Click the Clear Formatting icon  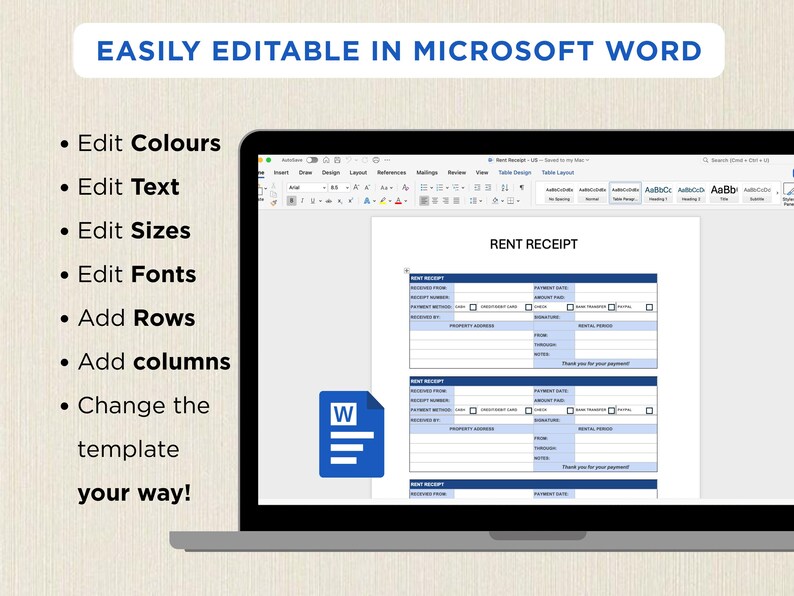point(406,187)
